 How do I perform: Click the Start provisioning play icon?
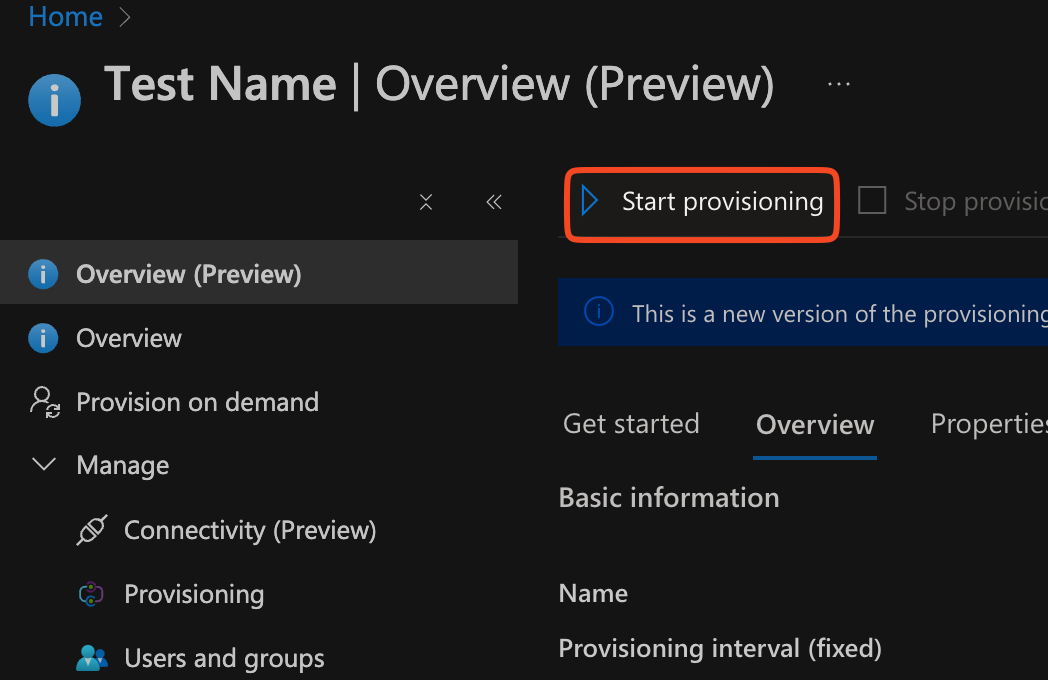590,201
